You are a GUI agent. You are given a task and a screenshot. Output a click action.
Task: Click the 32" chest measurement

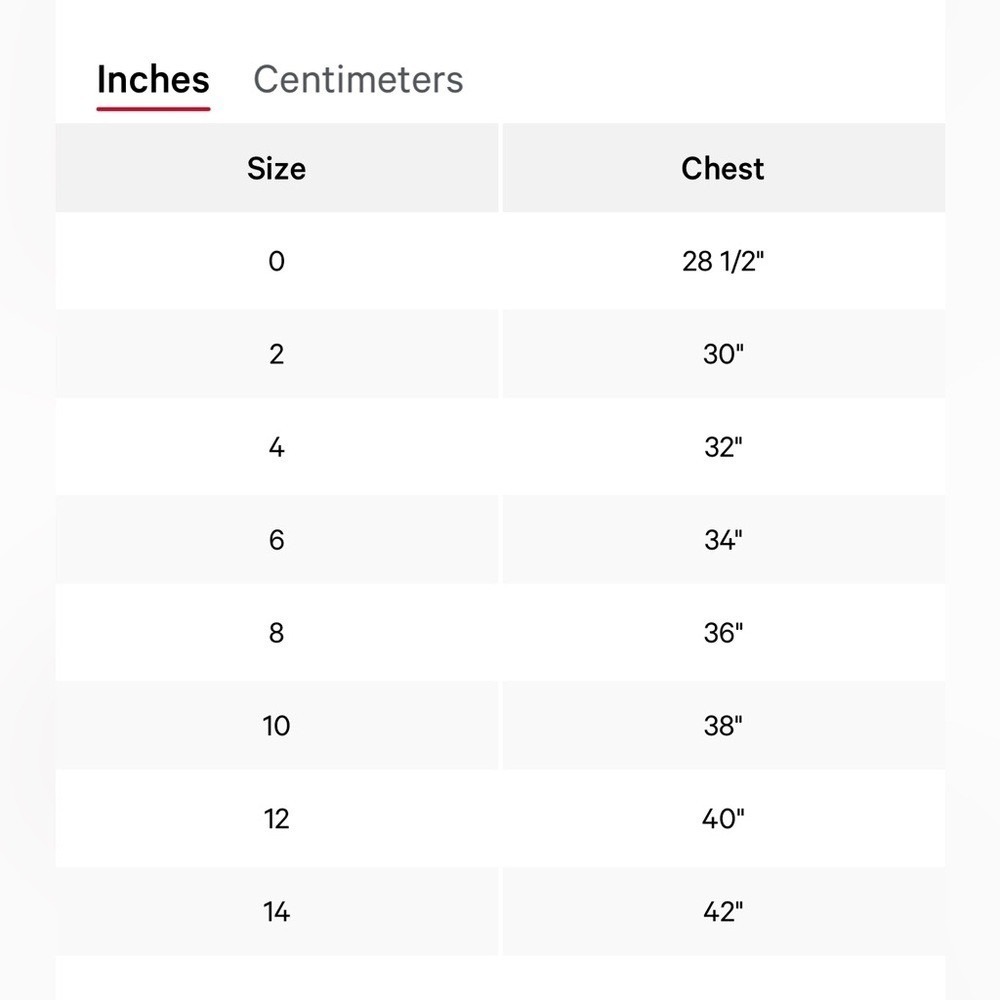[x=723, y=446]
